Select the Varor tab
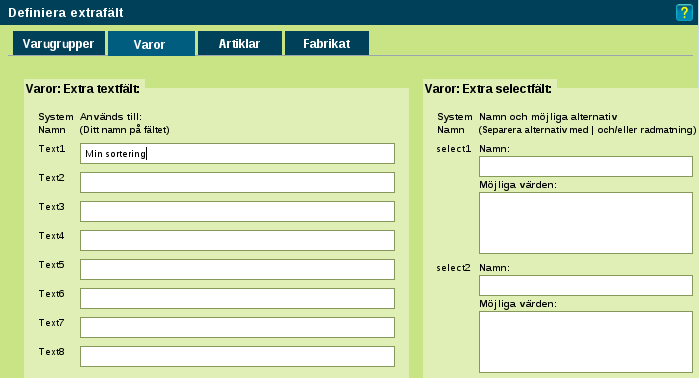 click(152, 44)
